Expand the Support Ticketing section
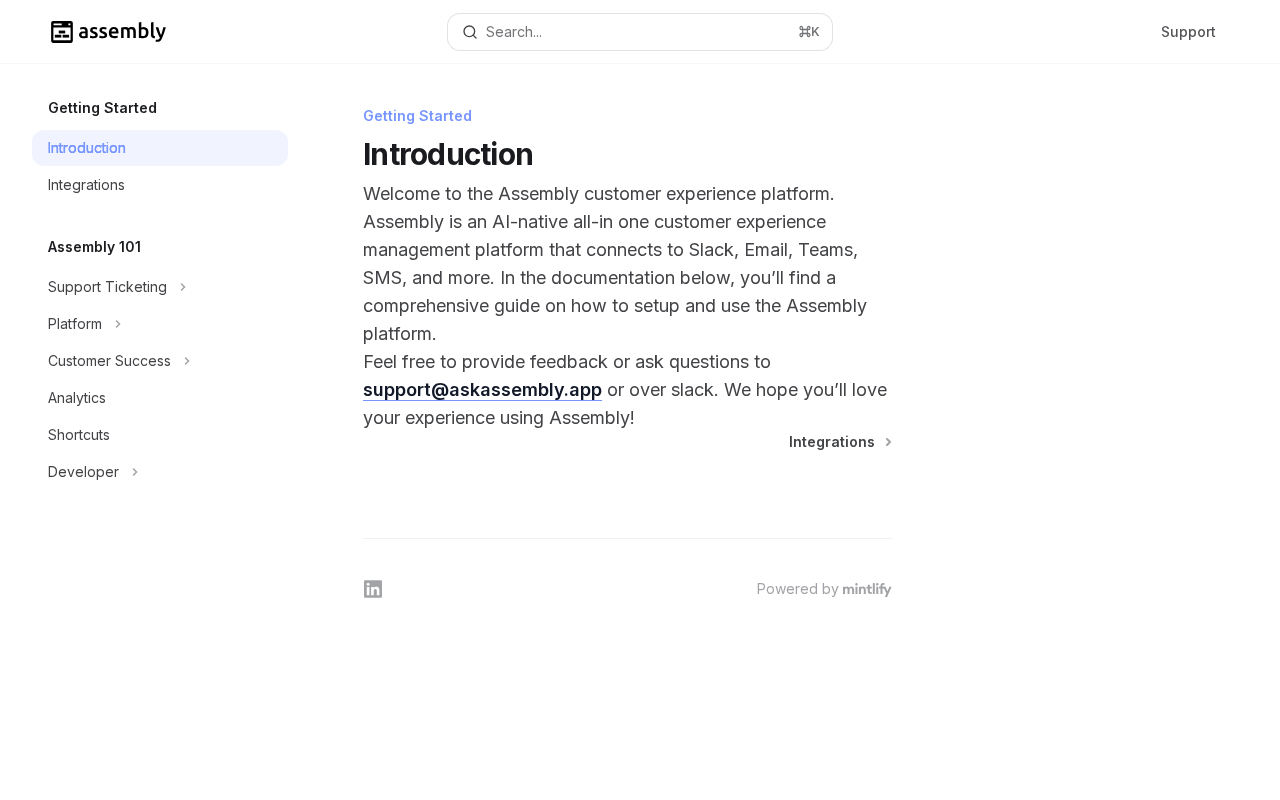This screenshot has width=1280, height=800. pos(183,287)
